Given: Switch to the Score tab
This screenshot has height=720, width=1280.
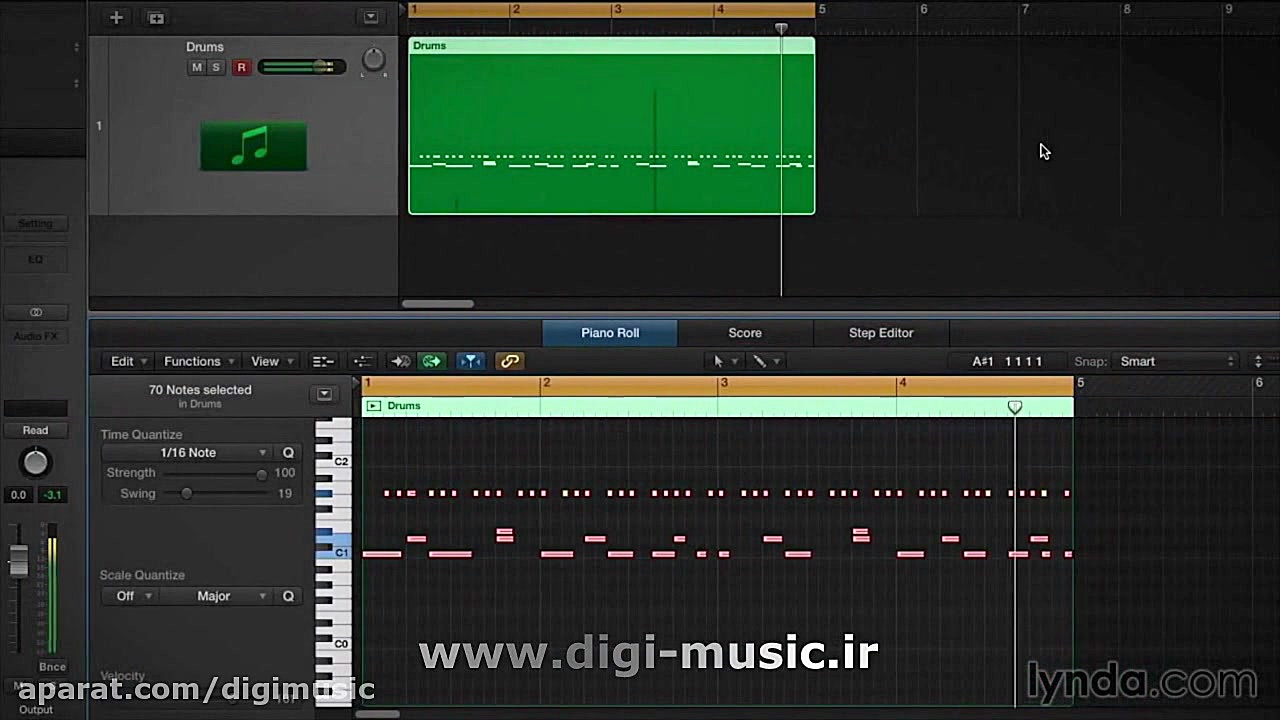Looking at the screenshot, I should pyautogui.click(x=745, y=333).
